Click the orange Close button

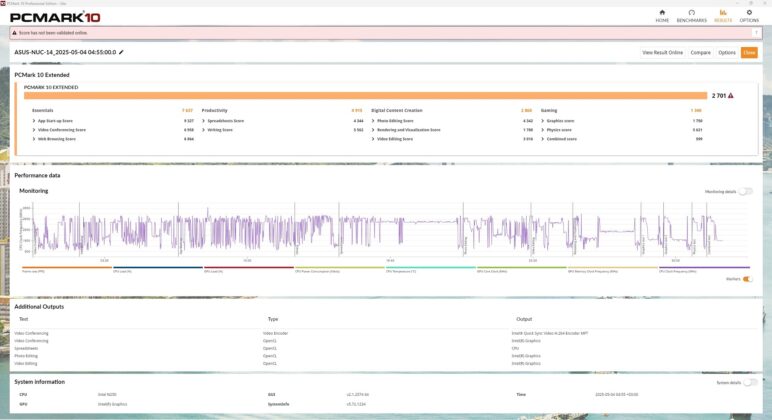pyautogui.click(x=749, y=53)
